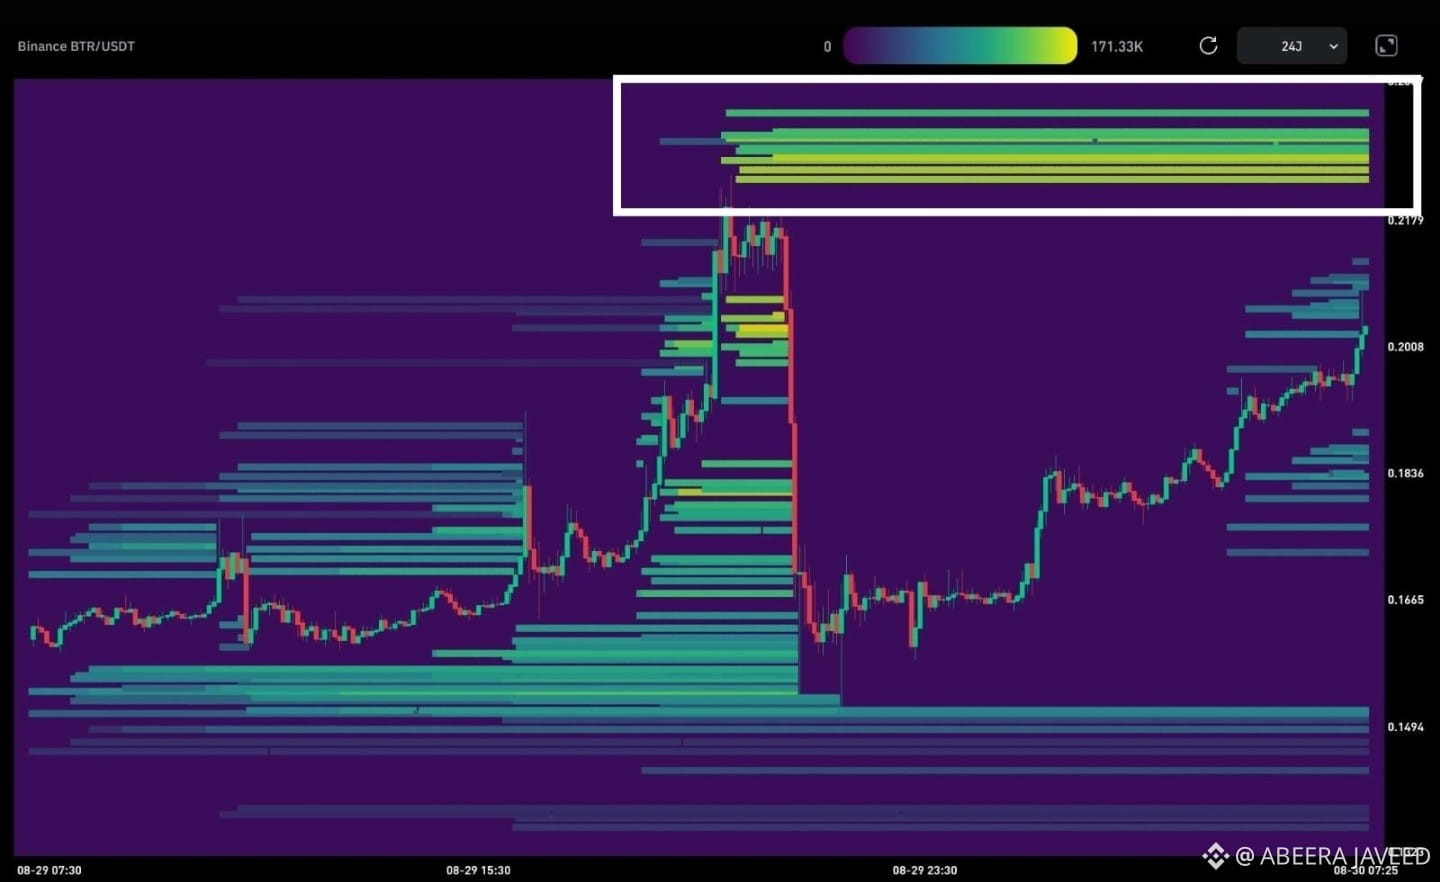Refresh the liquidation heatmap data
This screenshot has width=1440, height=882.
1208,46
